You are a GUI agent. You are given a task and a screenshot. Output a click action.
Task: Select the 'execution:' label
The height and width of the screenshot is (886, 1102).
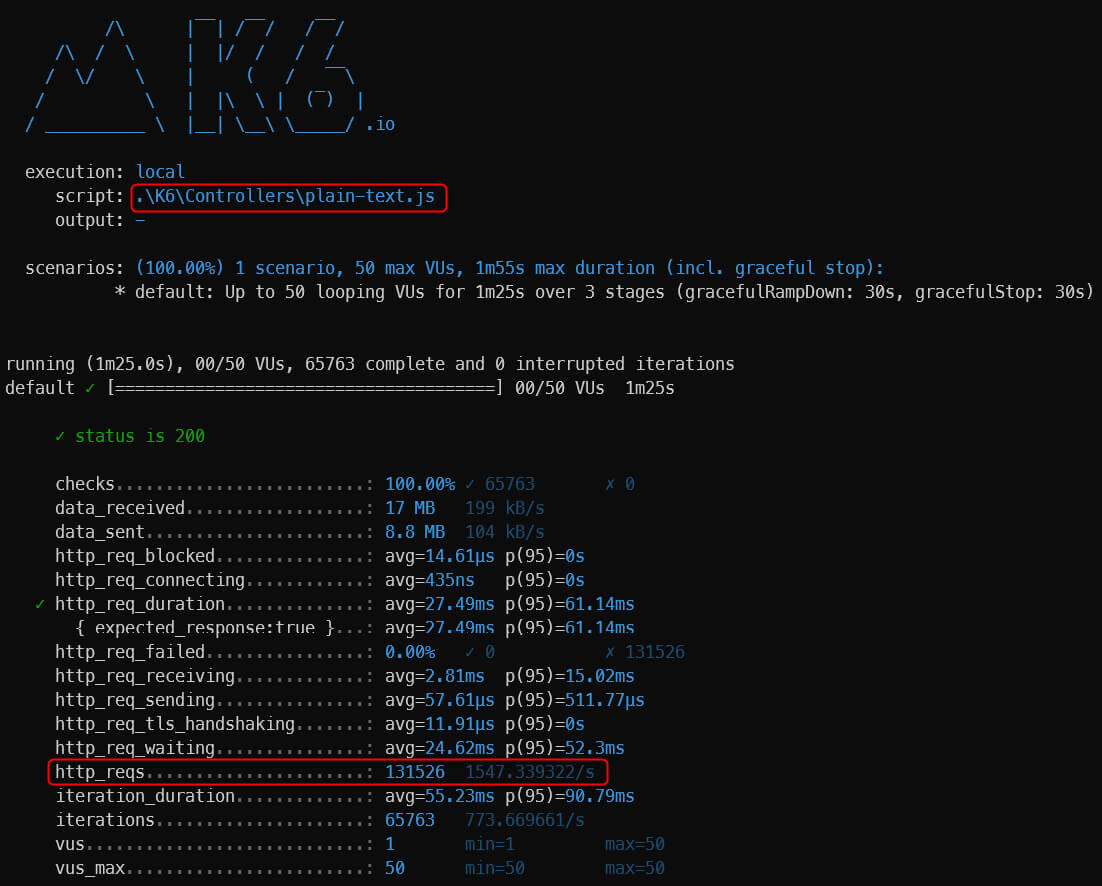click(74, 172)
